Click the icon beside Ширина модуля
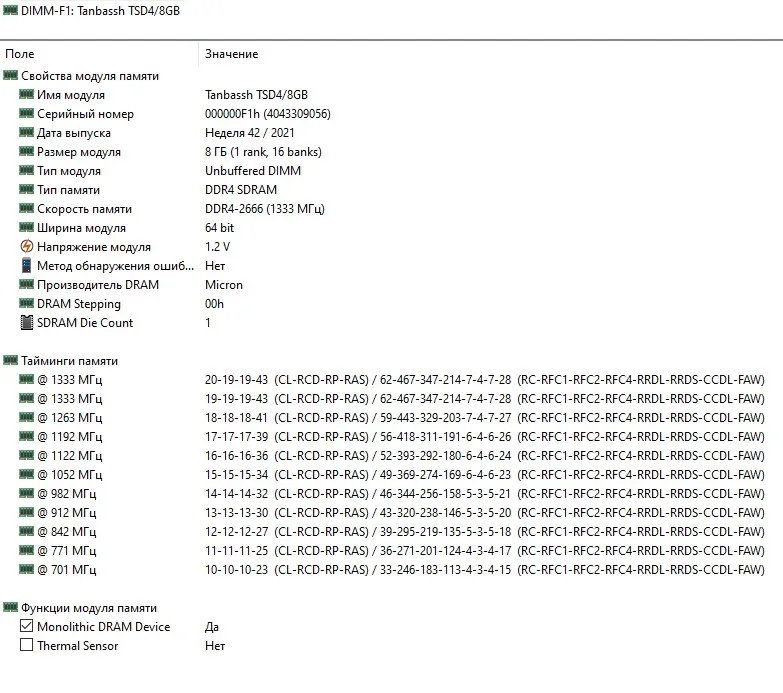Screen dimensions: 783x693 (26, 227)
